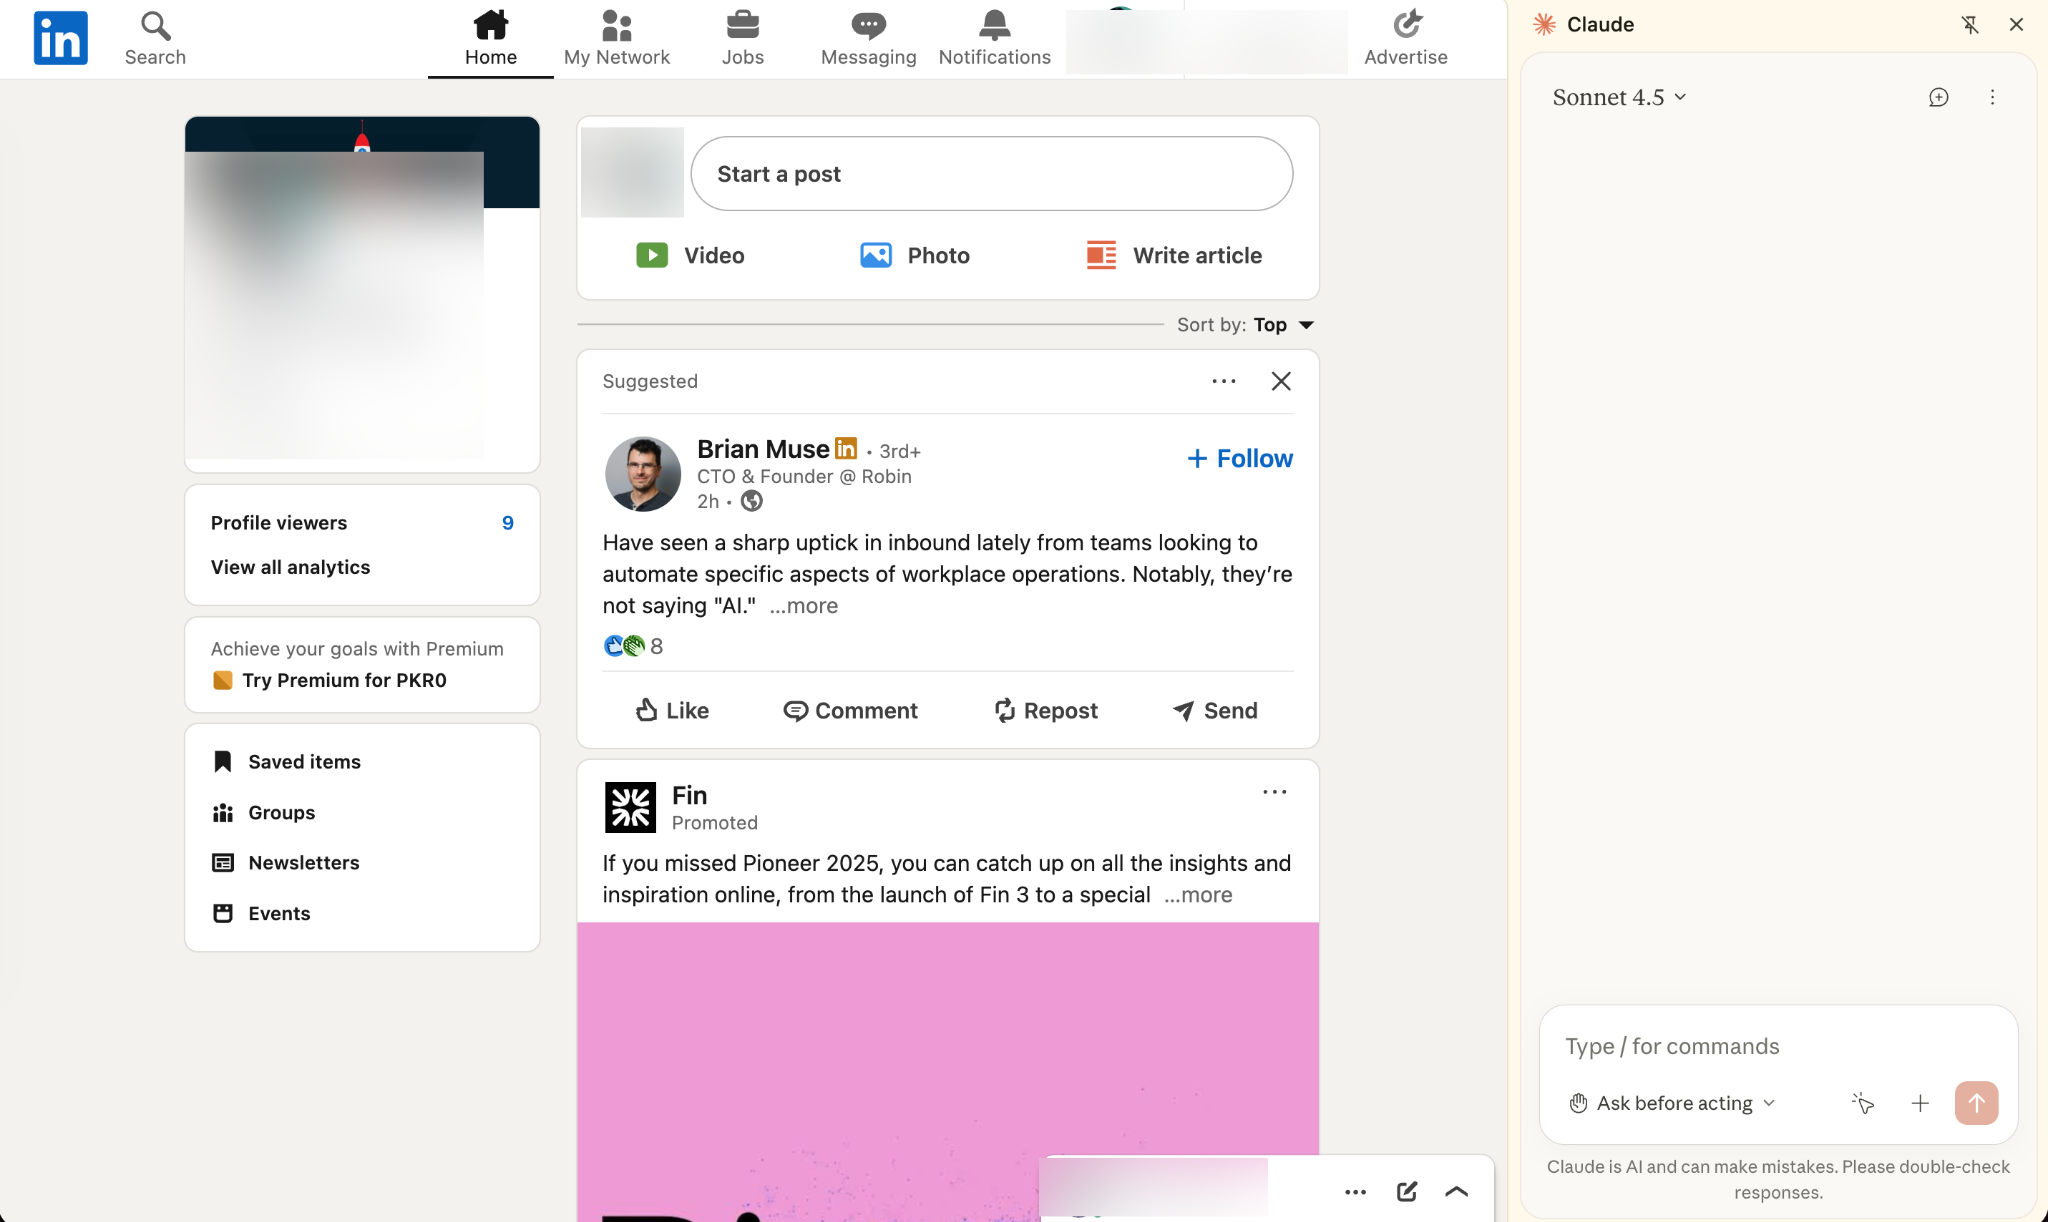Click the LinkedIn logo icon
Image resolution: width=2048 pixels, height=1222 pixels.
[60, 38]
